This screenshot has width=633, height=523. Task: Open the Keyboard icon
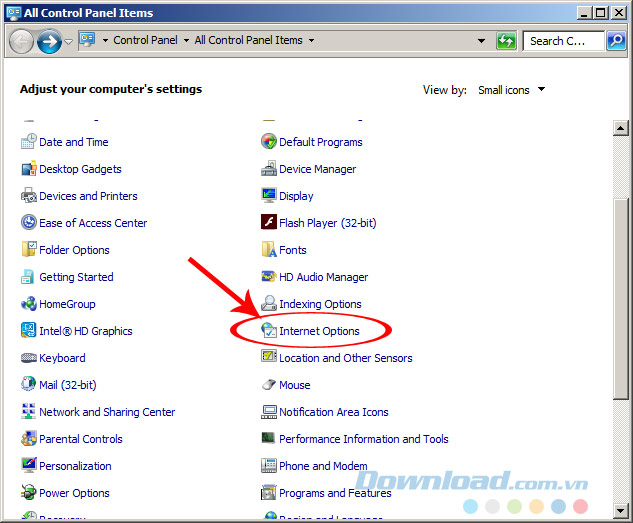point(29,358)
